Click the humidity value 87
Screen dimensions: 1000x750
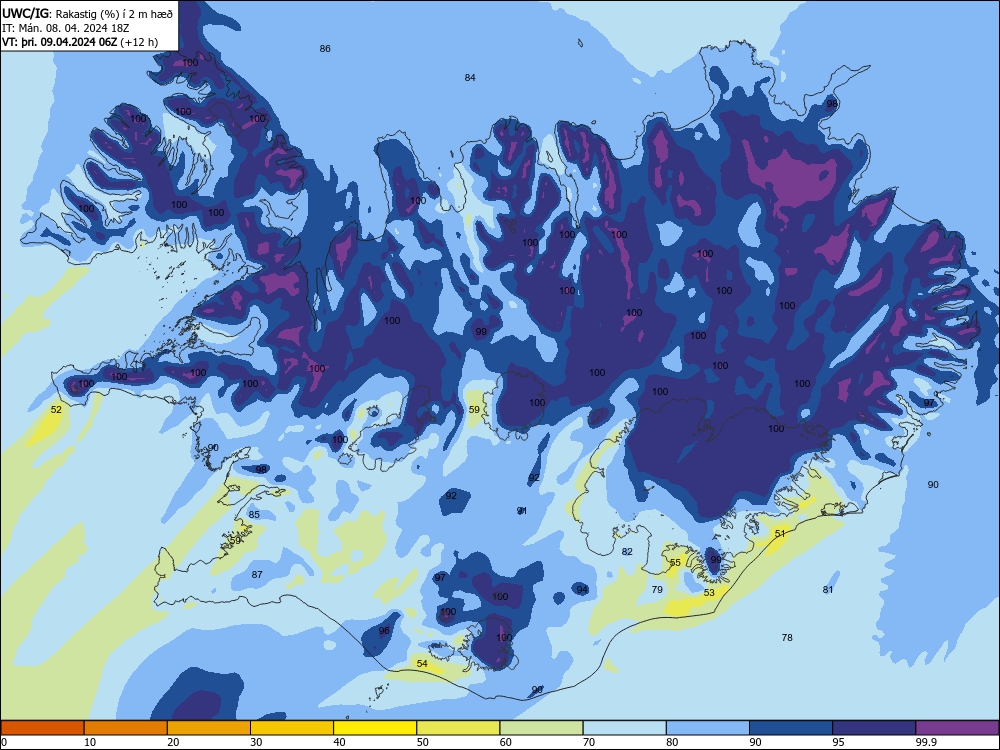coord(257,575)
